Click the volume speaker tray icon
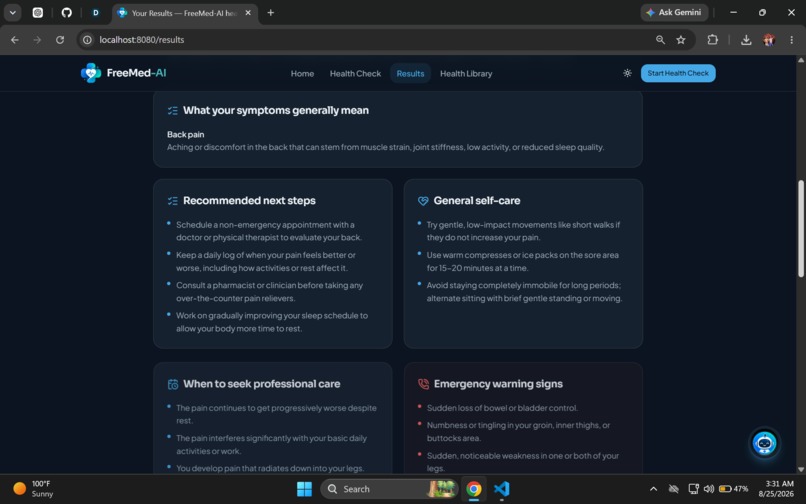Image resolution: width=806 pixels, height=504 pixels. point(708,489)
